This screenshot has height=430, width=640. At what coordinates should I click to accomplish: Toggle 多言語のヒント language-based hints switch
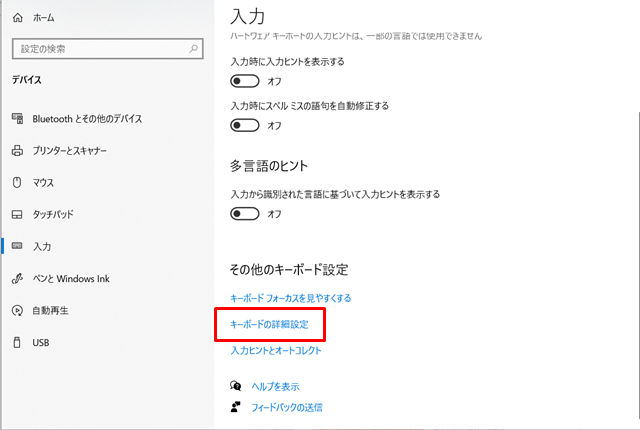[244, 213]
